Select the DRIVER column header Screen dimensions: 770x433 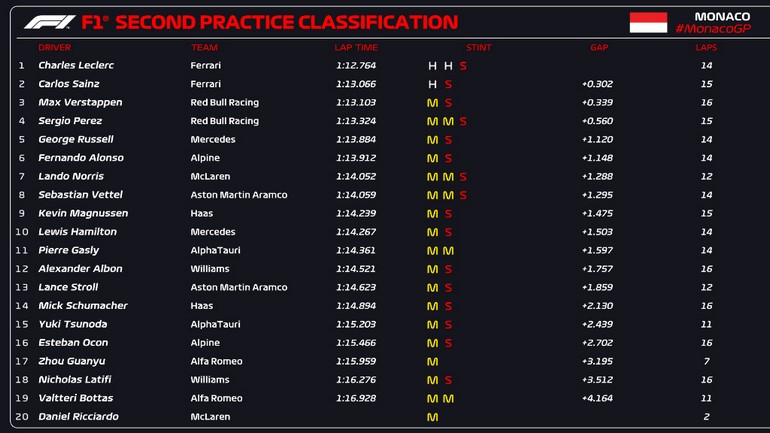54,47
